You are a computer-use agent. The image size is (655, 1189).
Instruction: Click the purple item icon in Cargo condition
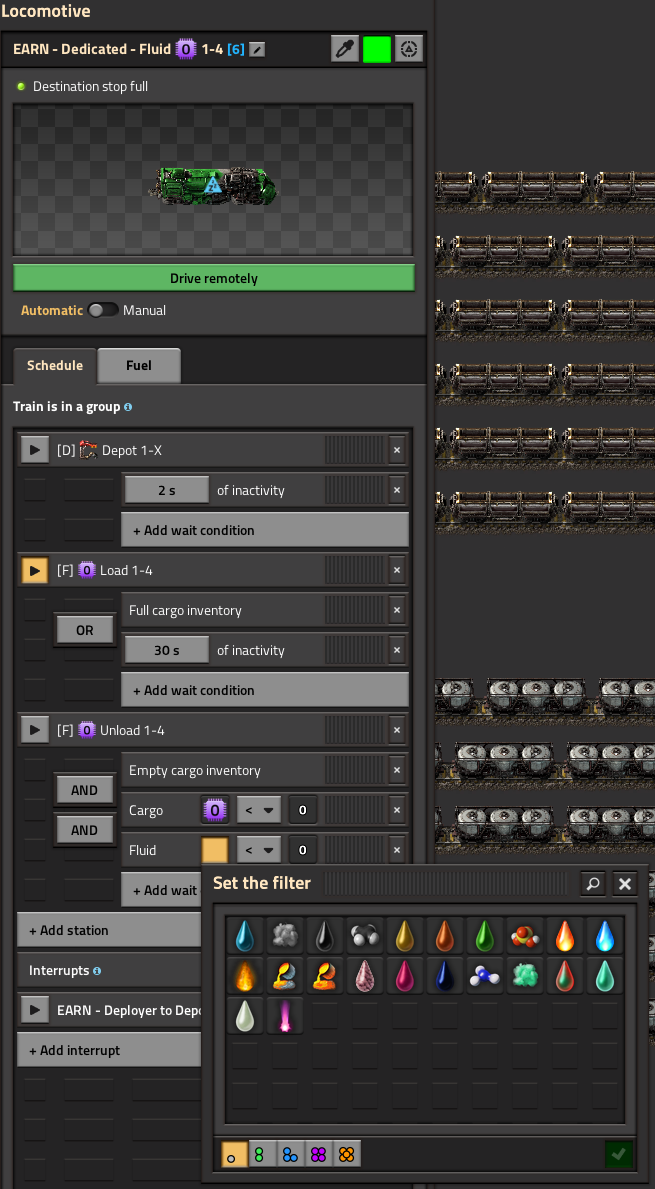pos(215,811)
